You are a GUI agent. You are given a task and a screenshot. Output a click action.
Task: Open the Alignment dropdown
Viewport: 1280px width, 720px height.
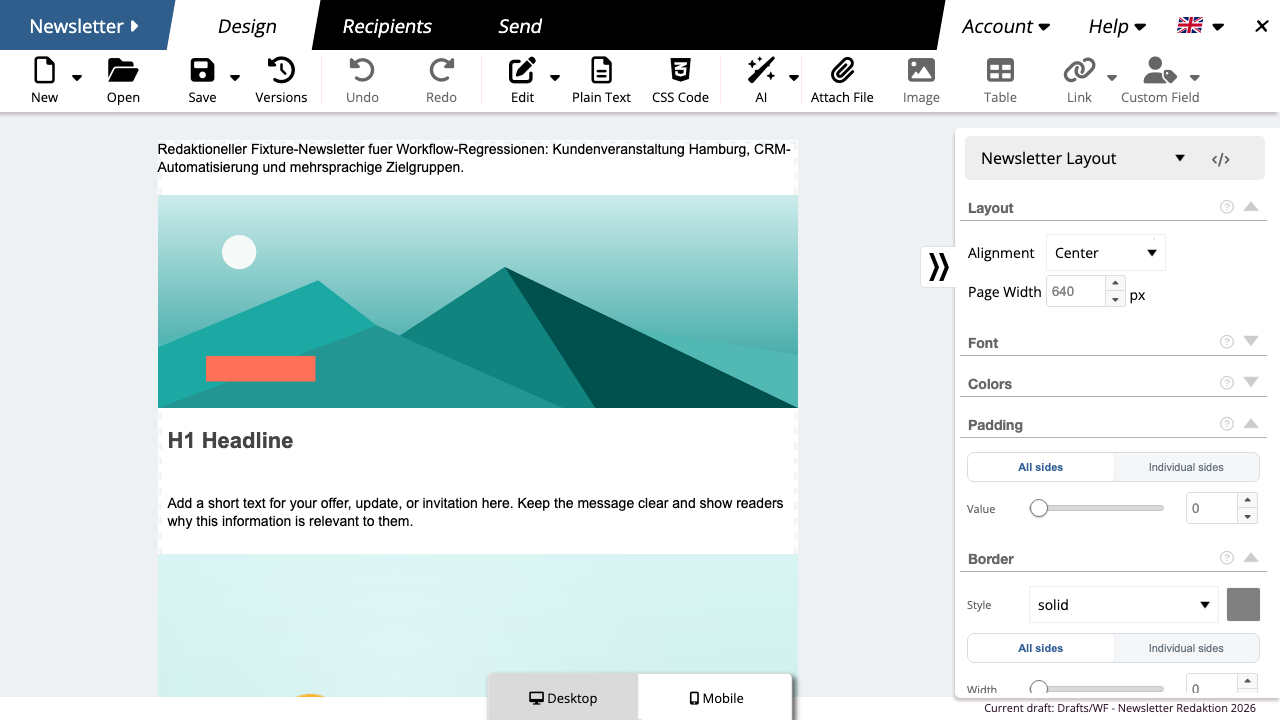pyautogui.click(x=1106, y=253)
